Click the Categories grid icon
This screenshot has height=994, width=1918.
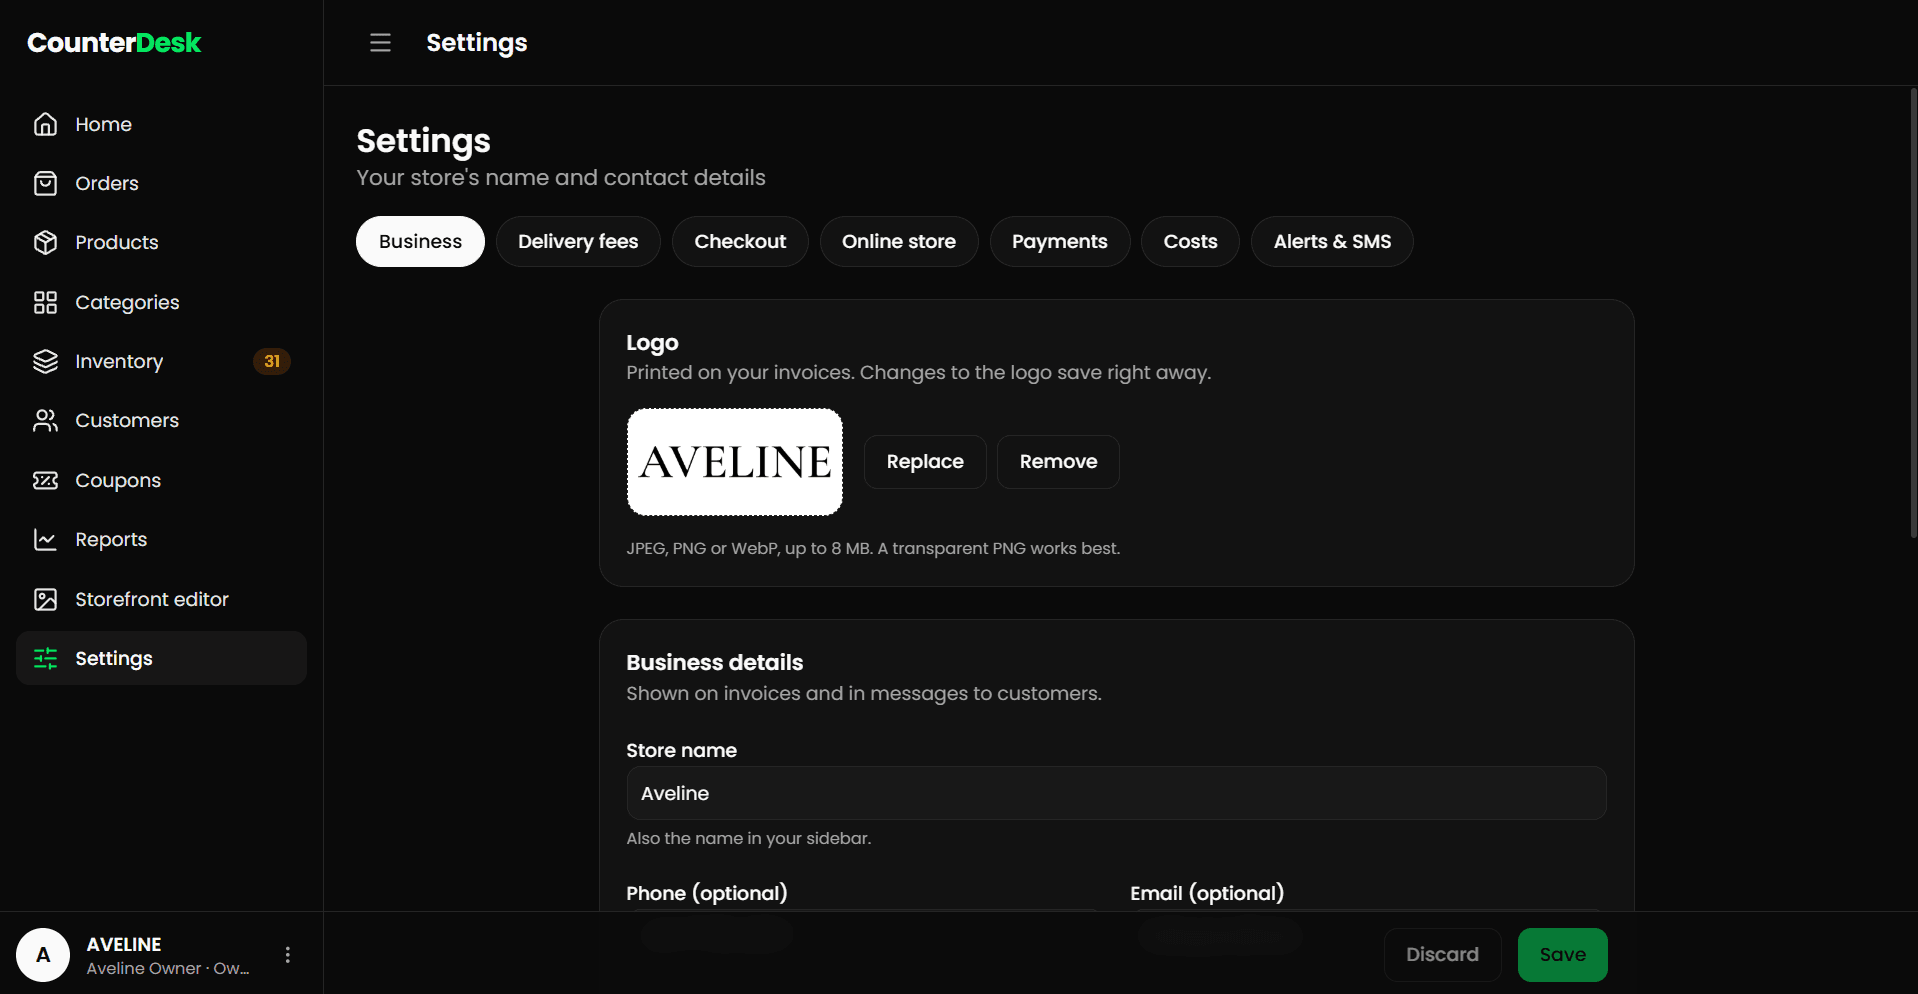45,302
